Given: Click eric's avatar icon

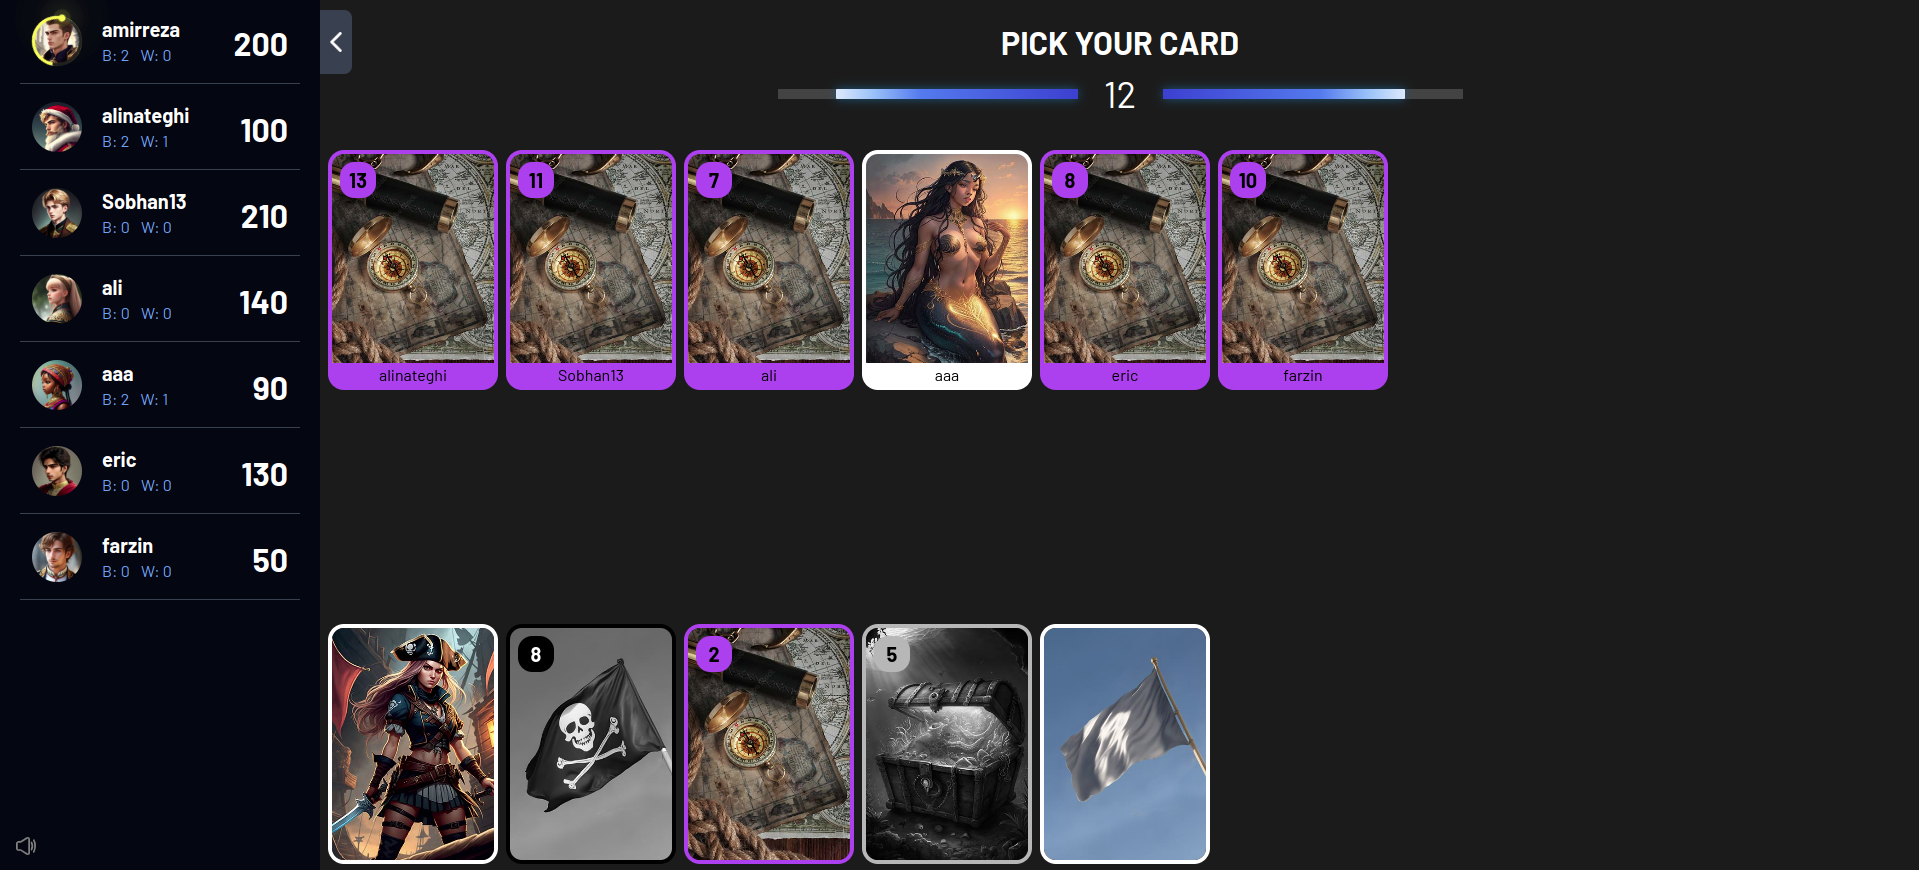Looking at the screenshot, I should coord(56,471).
